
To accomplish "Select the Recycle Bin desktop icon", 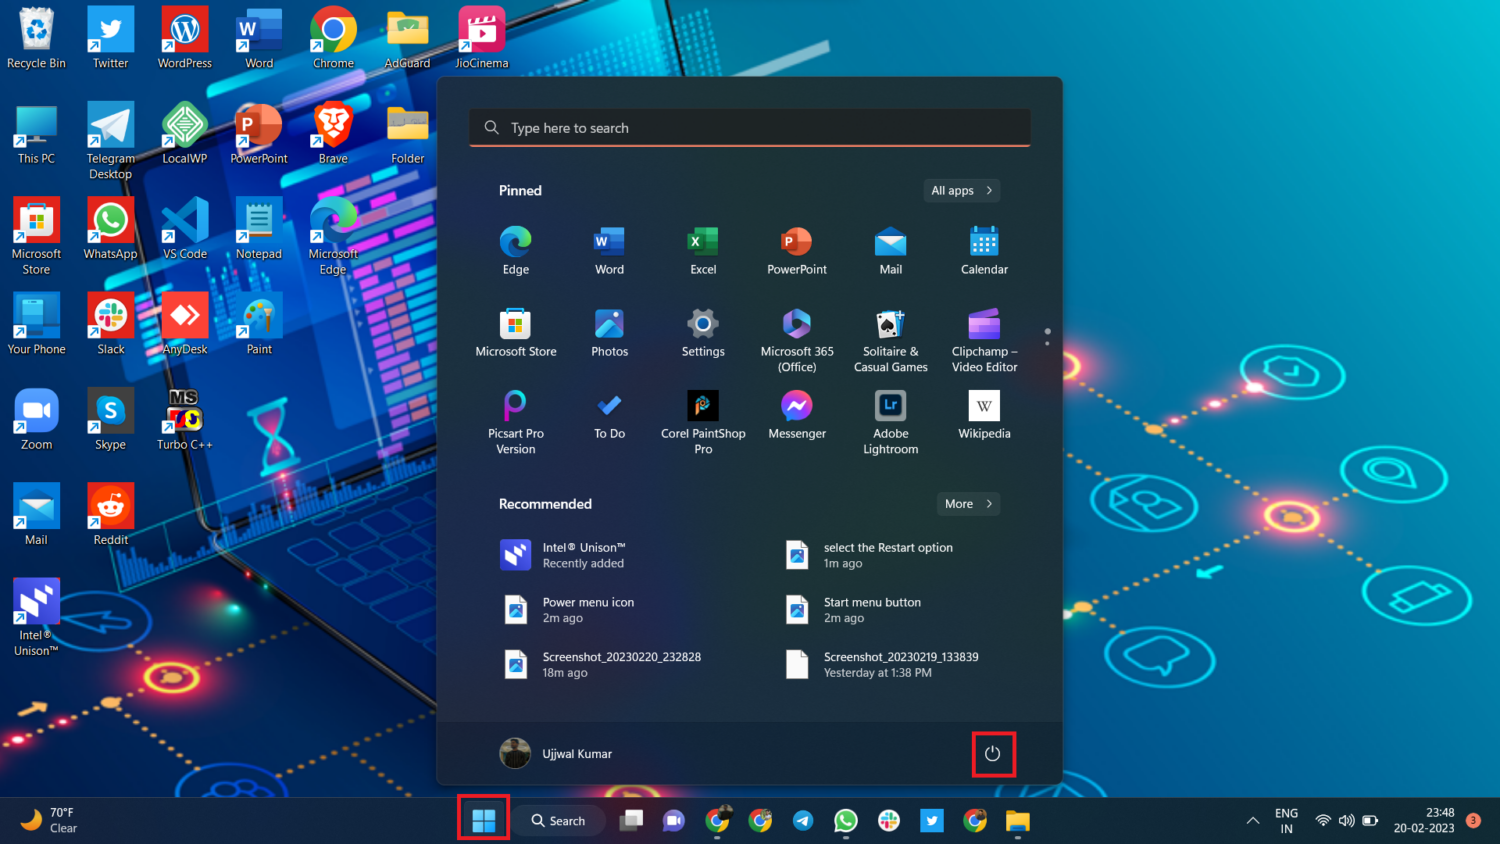I will click(36, 38).
